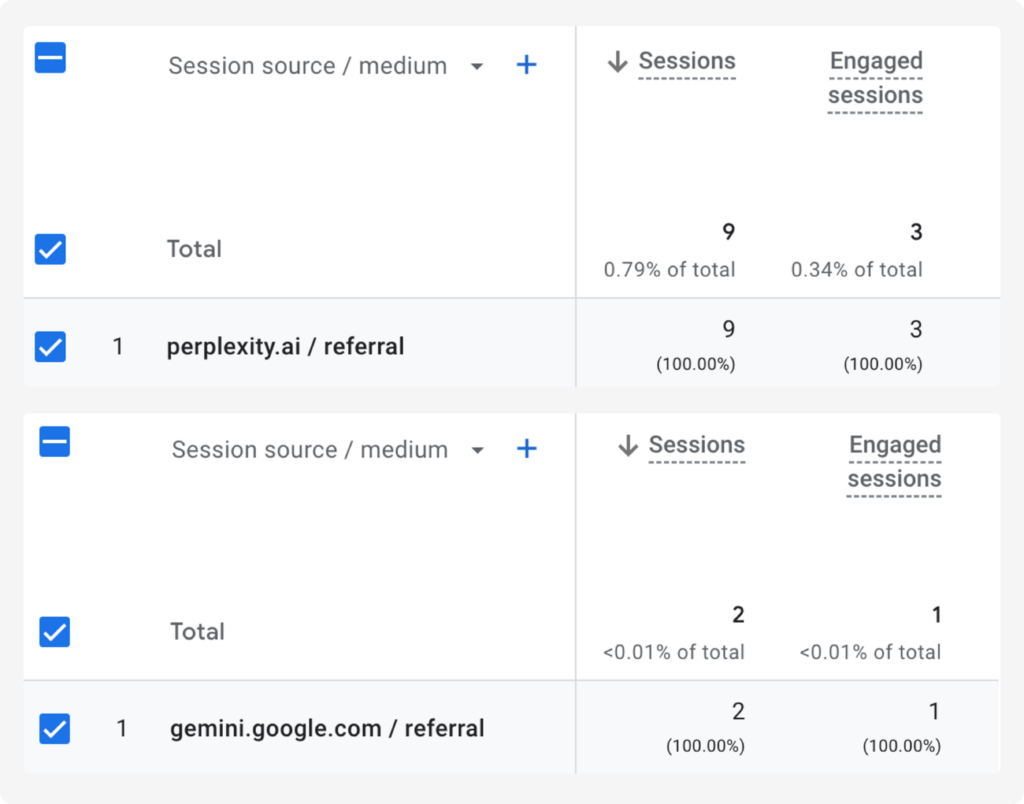Click the sort arrow beside Sessions in the bottom table
Image resolution: width=1024 pixels, height=804 pixels.
pyautogui.click(x=628, y=445)
